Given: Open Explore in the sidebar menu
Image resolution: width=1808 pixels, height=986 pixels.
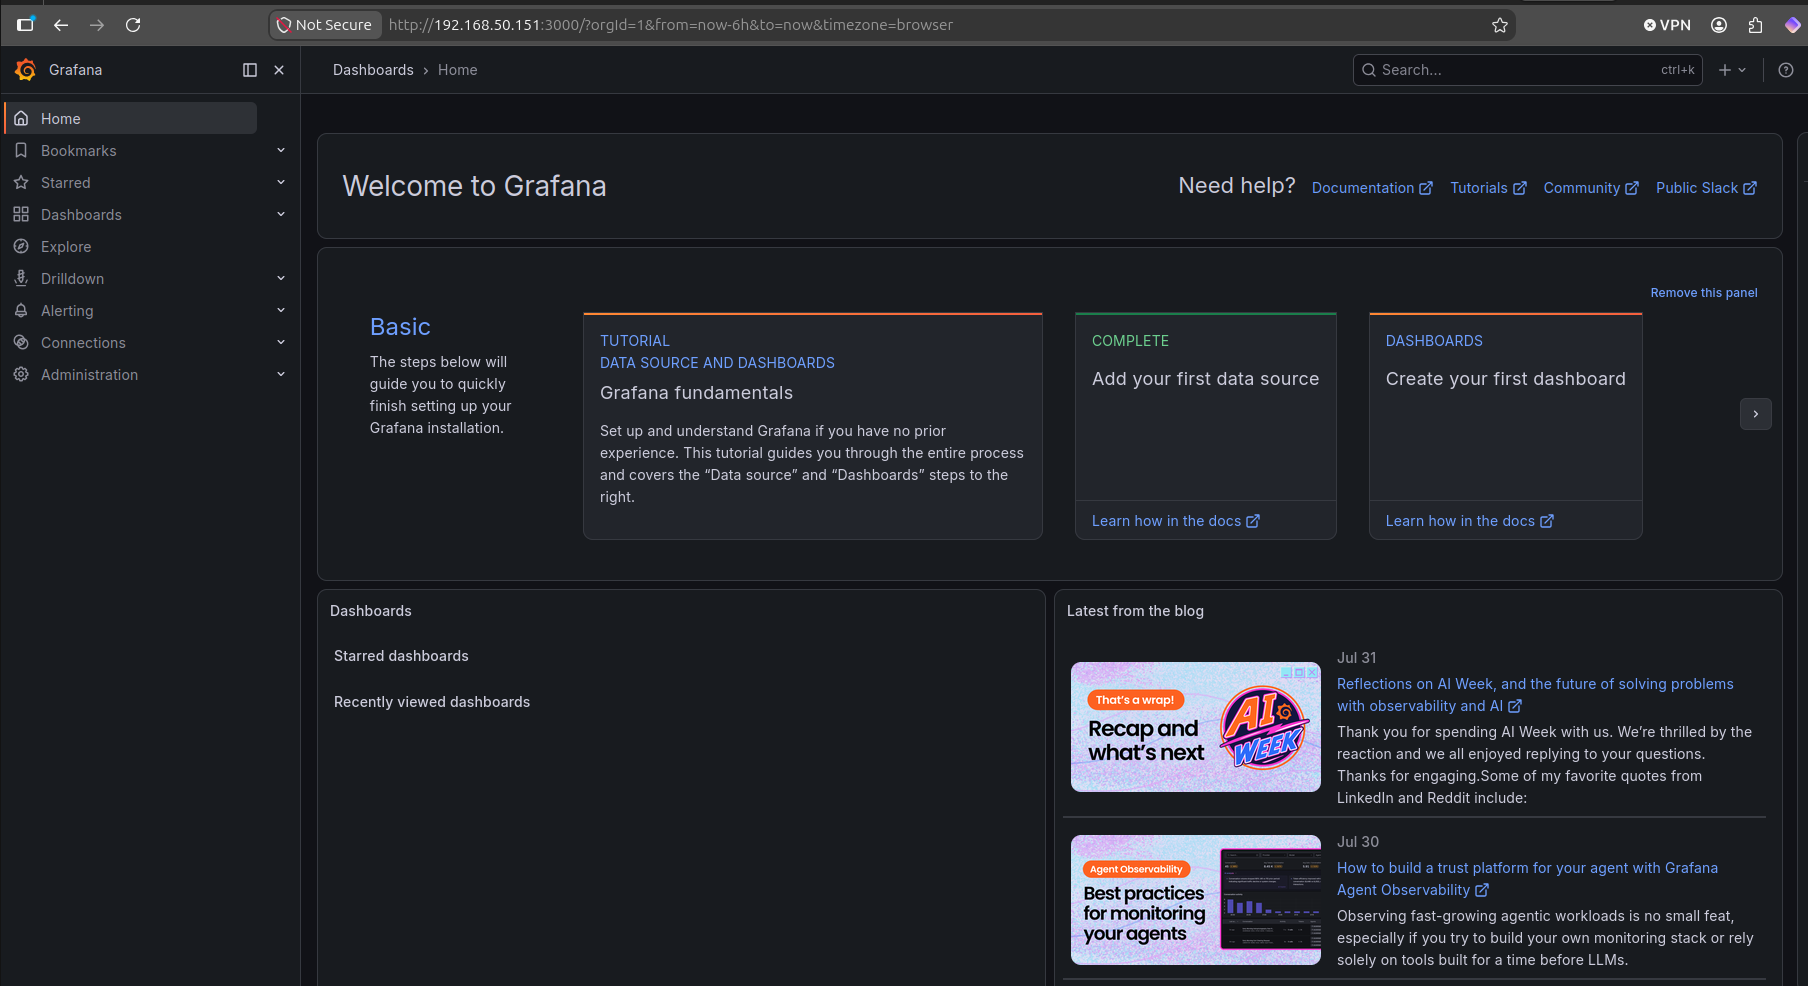Looking at the screenshot, I should pos(66,247).
